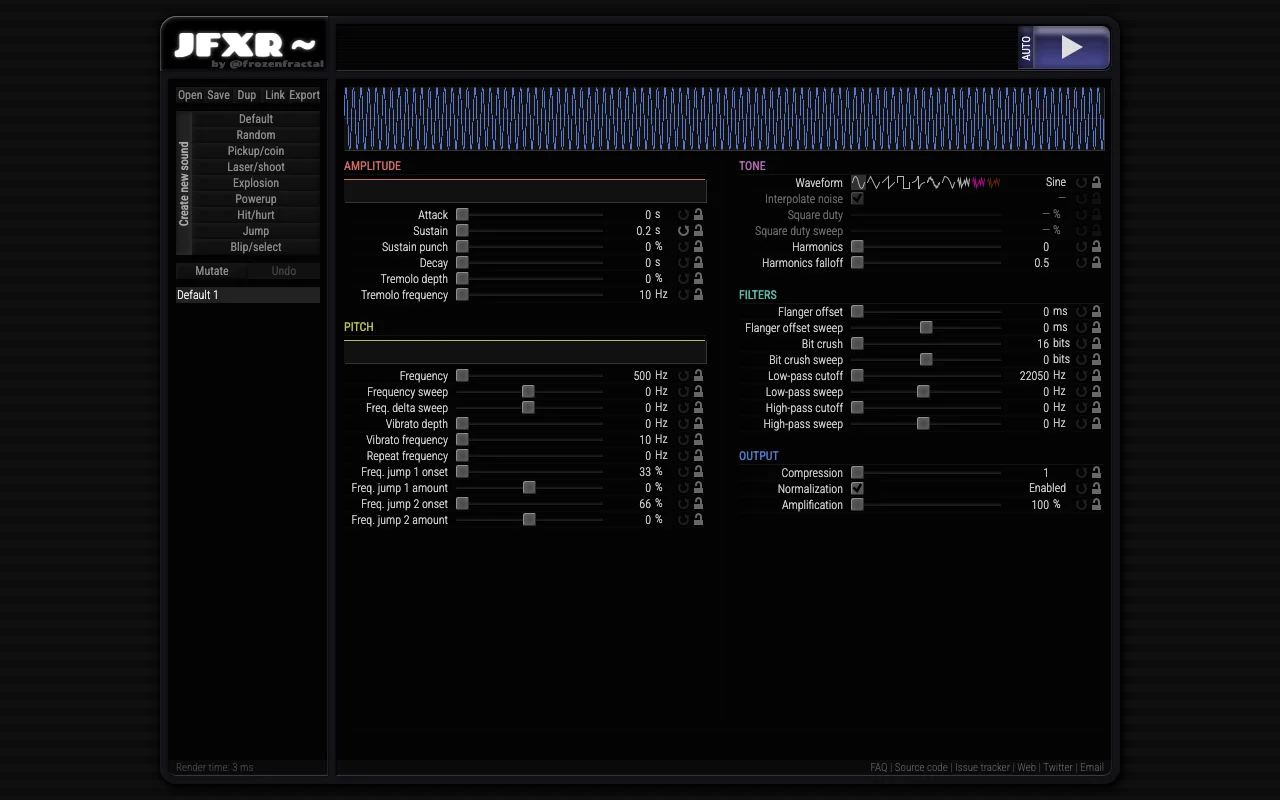1280x800 pixels.
Task: Create a new Hit/hurt sound
Action: pos(256,215)
